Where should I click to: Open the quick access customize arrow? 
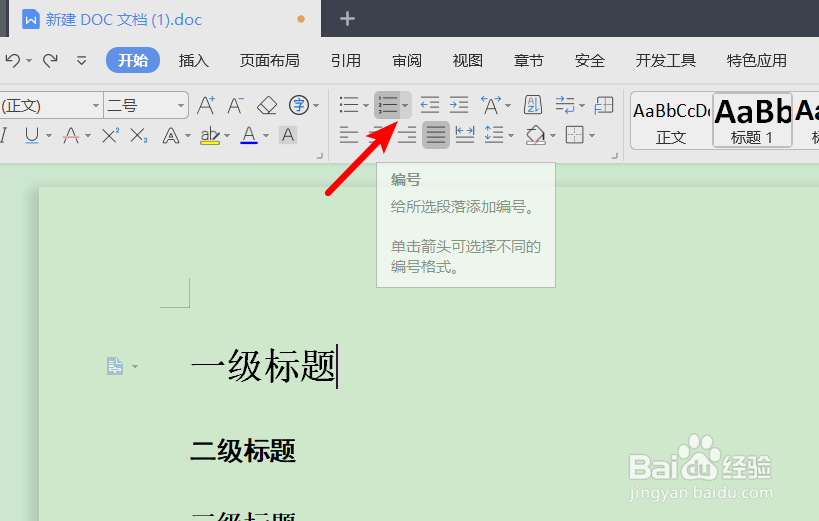coord(81,61)
